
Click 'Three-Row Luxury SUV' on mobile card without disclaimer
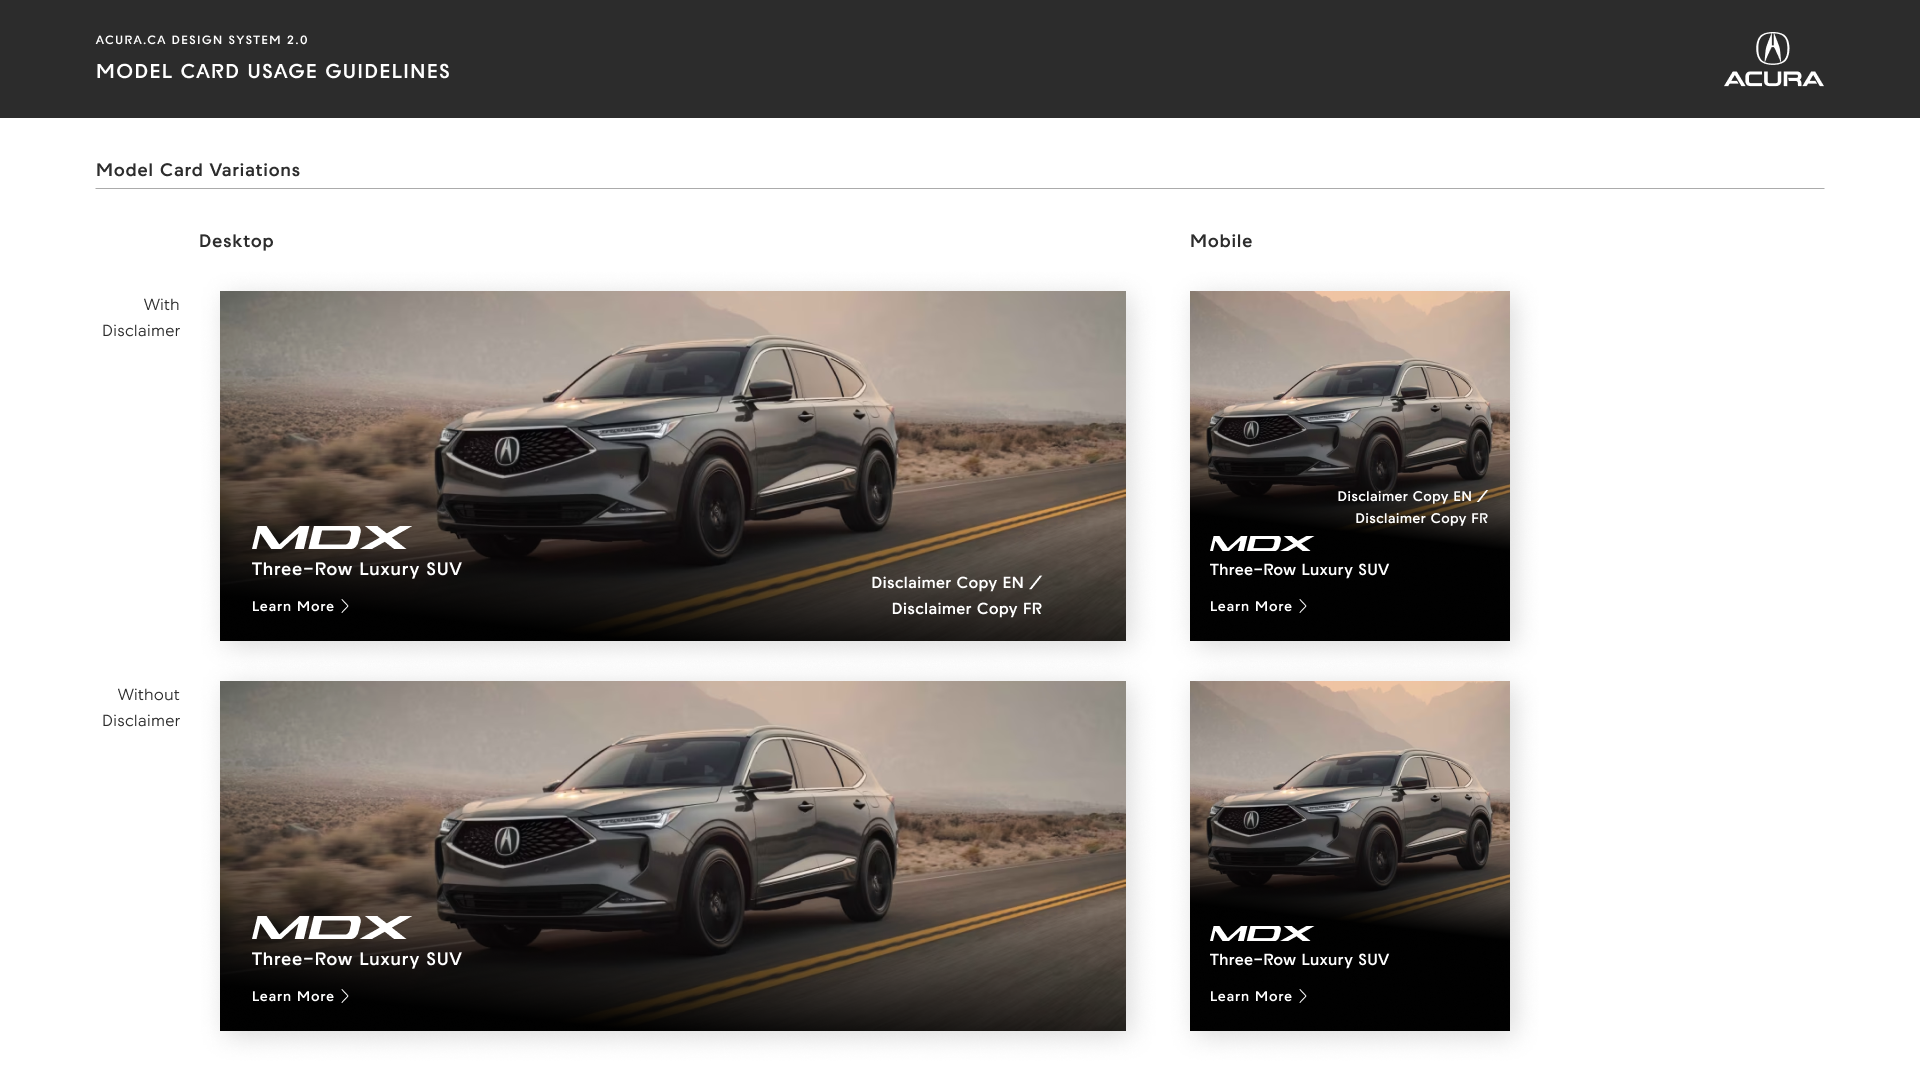click(x=1299, y=960)
